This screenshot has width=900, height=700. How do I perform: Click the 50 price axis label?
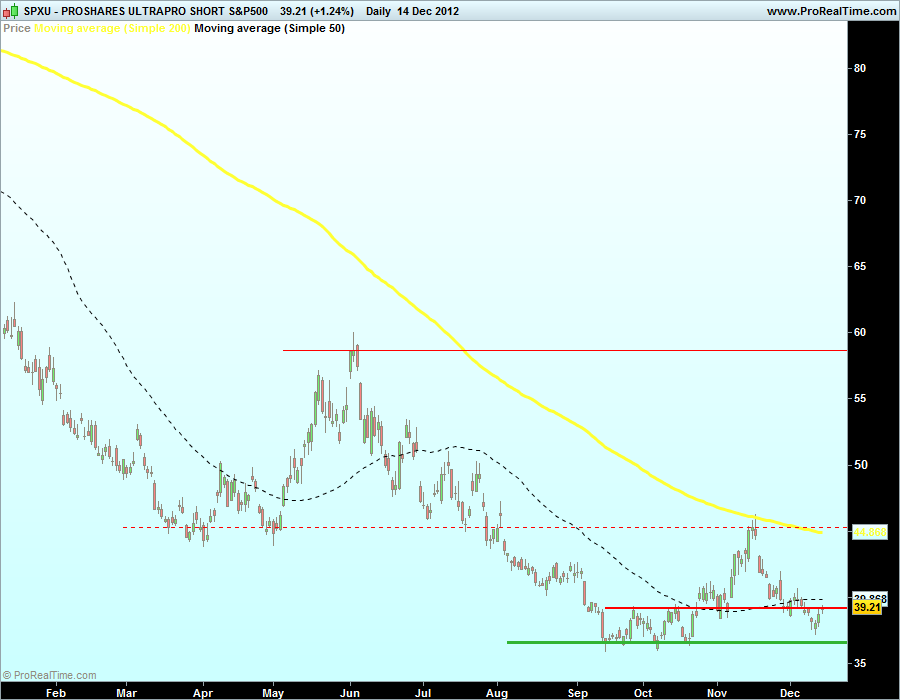pyautogui.click(x=860, y=465)
